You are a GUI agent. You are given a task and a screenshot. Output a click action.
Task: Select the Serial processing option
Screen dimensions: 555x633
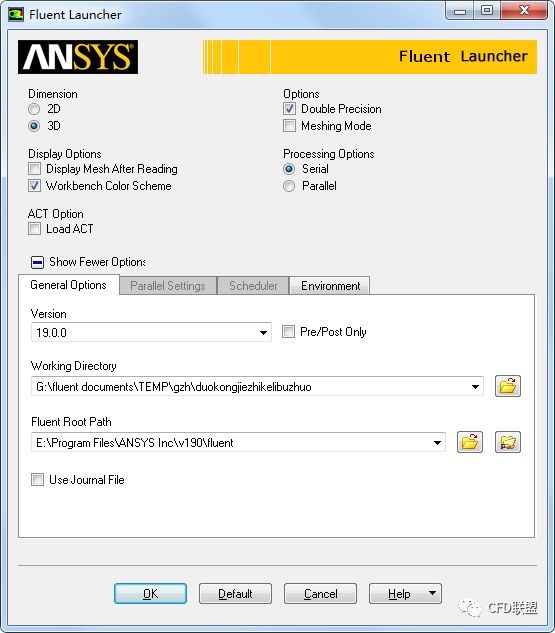pos(289,169)
